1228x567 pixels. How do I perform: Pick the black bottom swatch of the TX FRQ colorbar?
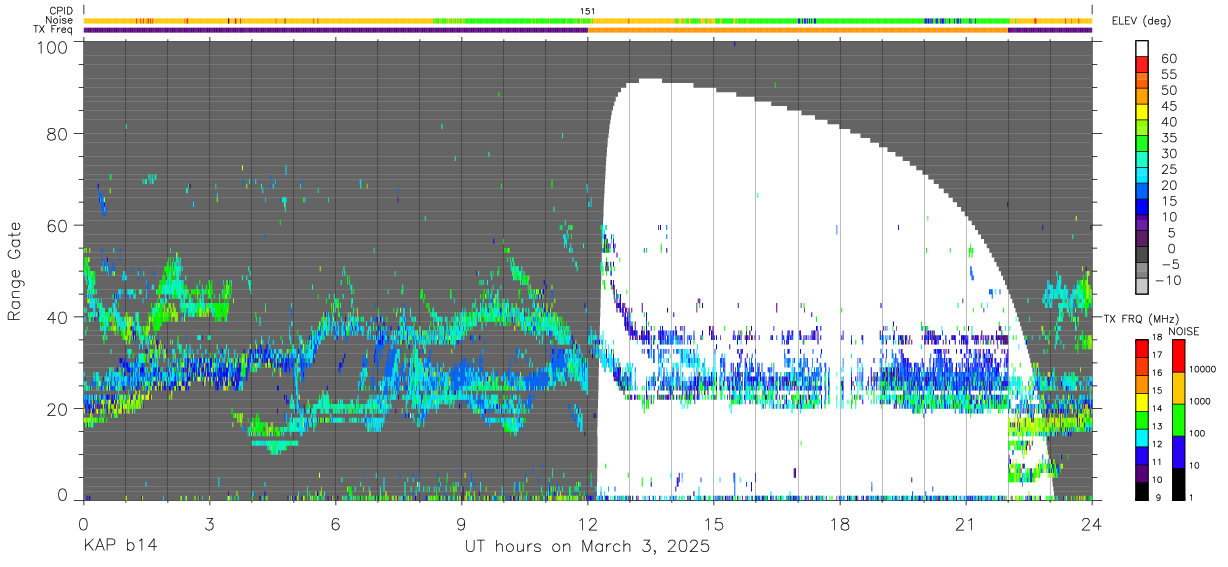1143,492
